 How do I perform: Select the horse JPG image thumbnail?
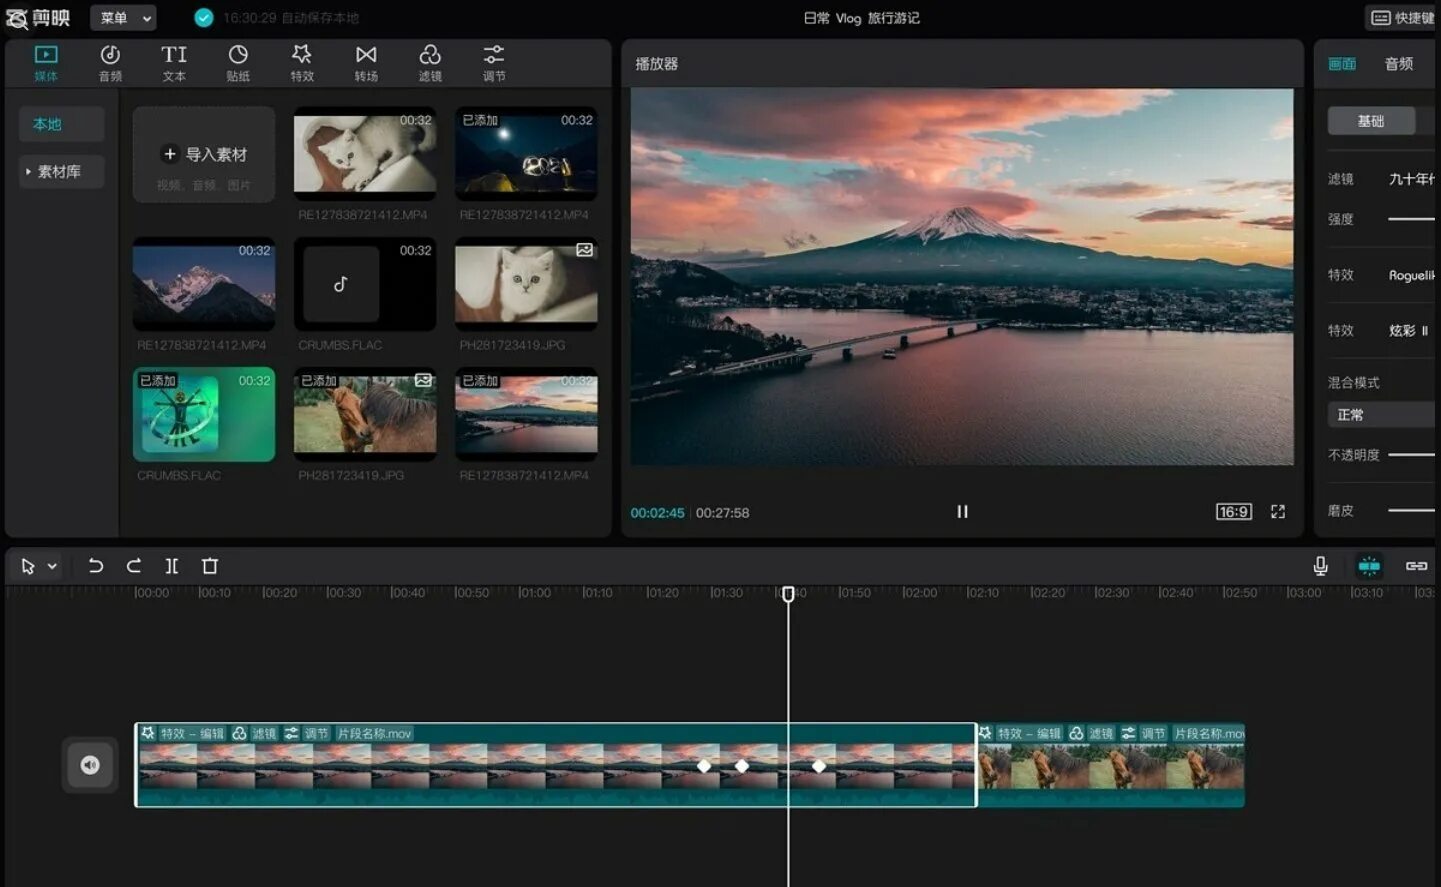coord(365,414)
